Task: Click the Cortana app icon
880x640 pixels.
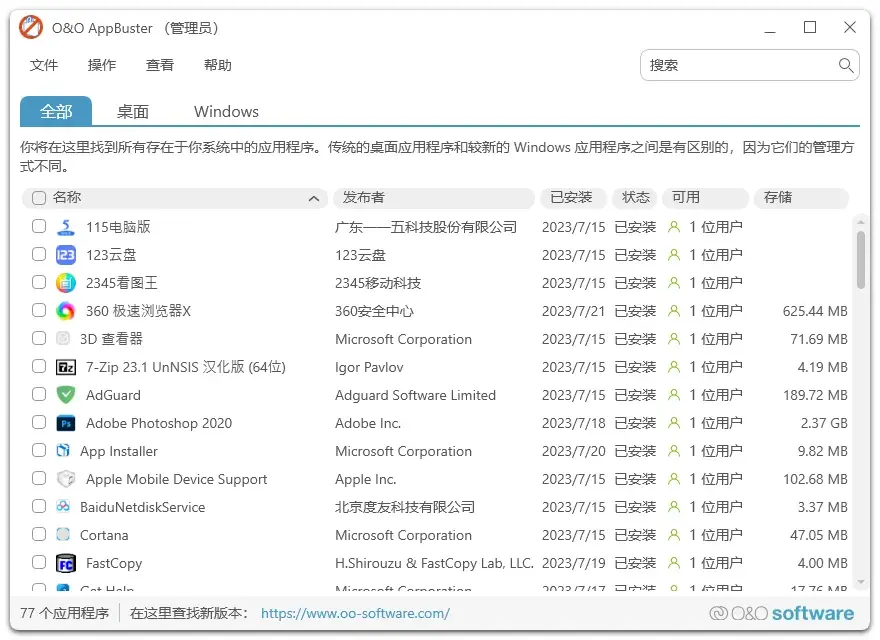Action: click(x=63, y=534)
